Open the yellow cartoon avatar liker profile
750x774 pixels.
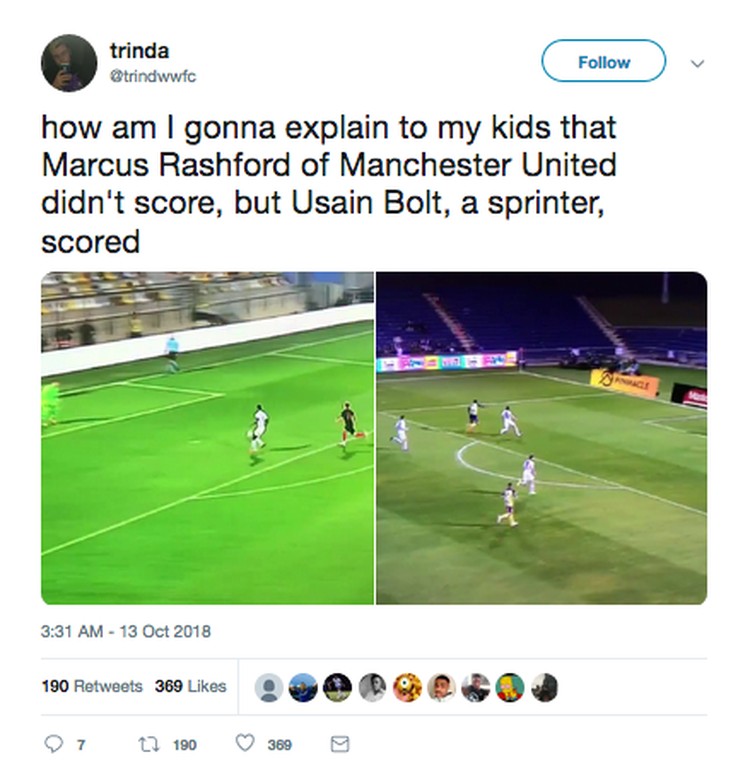tap(407, 687)
